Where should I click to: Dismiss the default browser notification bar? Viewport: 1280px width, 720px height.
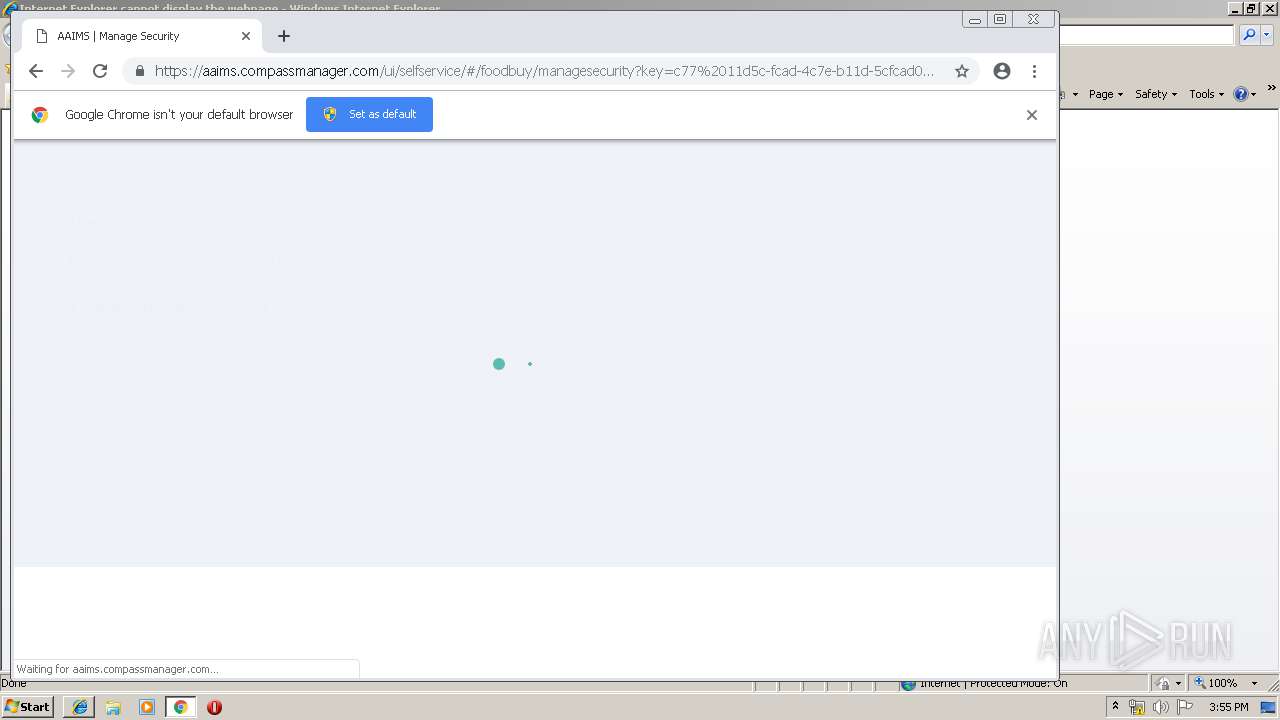pyautogui.click(x=1032, y=115)
